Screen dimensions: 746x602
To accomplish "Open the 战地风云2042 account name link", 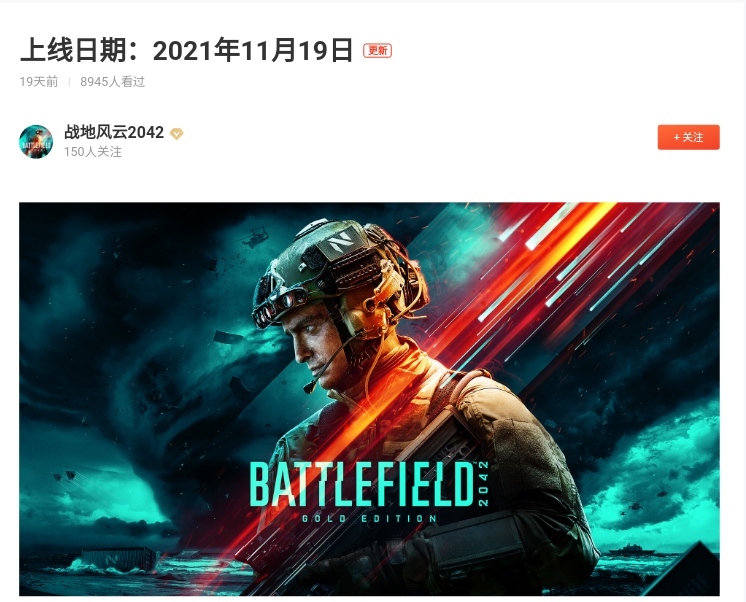I will [114, 132].
